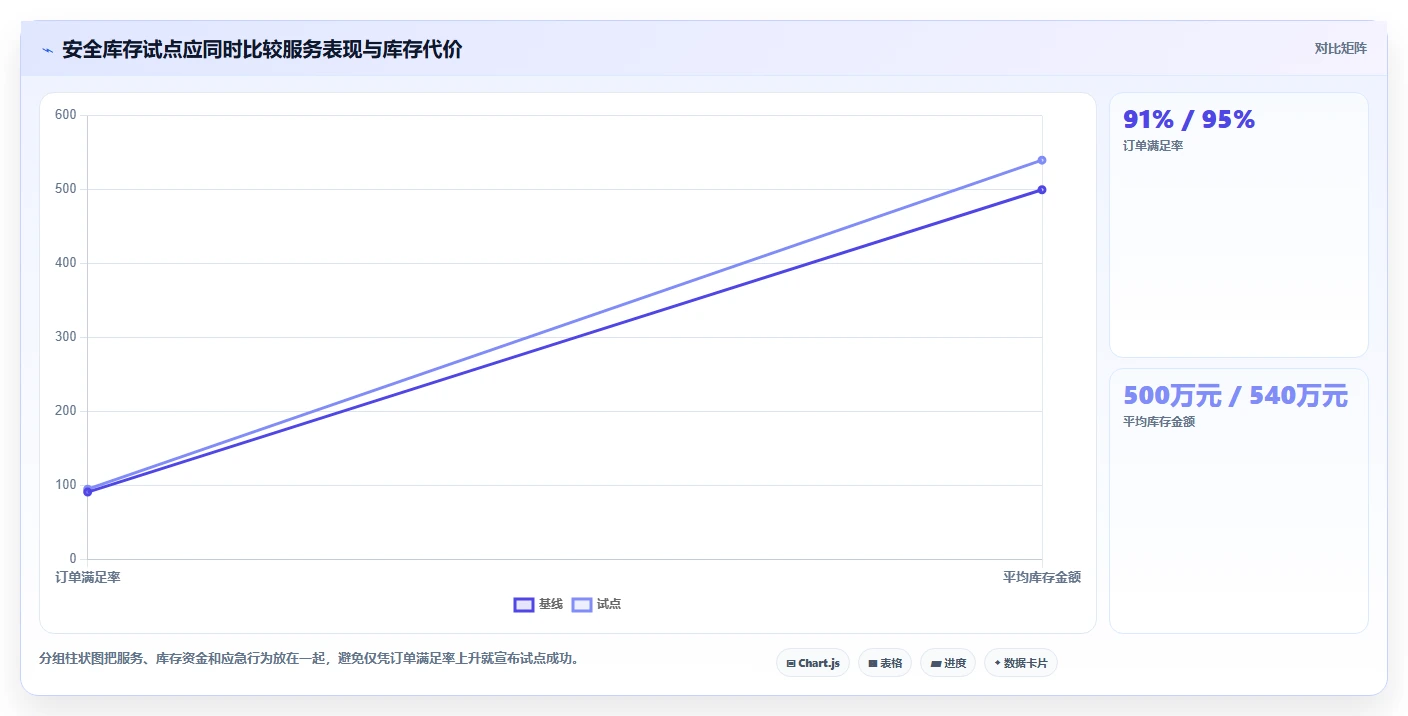Select the 数据卡片 tag button

click(1021, 663)
